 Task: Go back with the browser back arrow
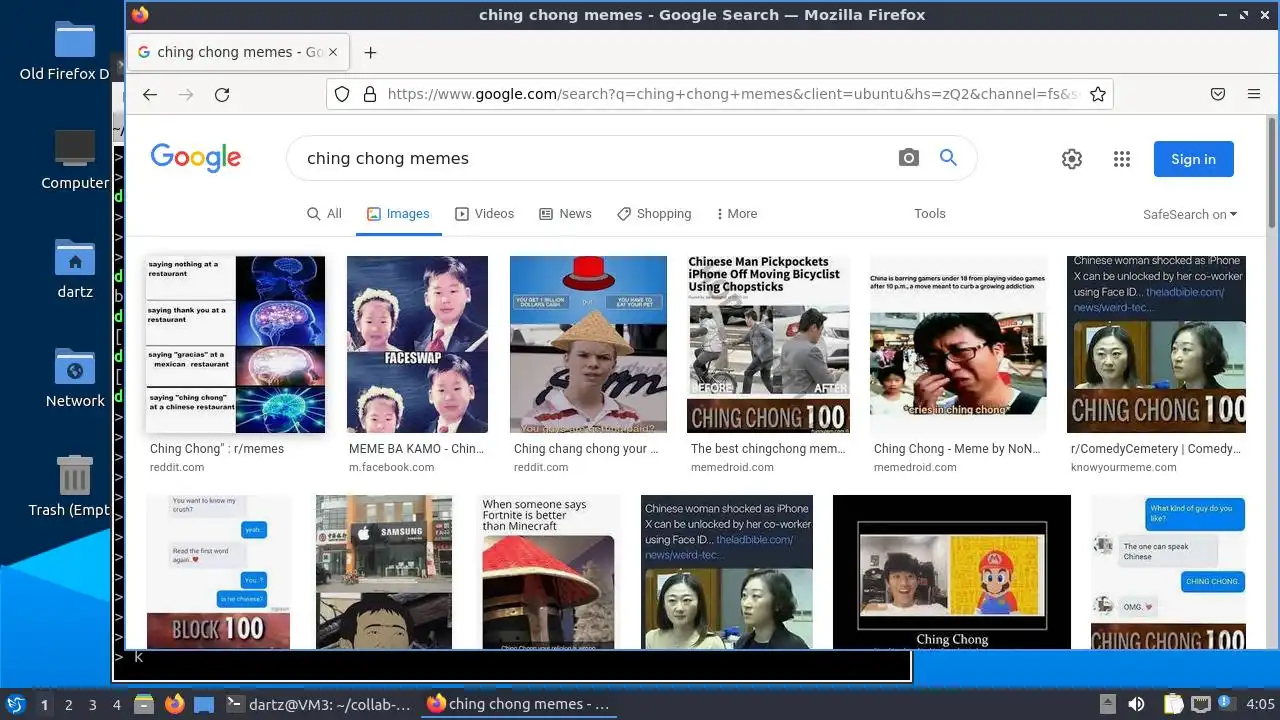150,94
